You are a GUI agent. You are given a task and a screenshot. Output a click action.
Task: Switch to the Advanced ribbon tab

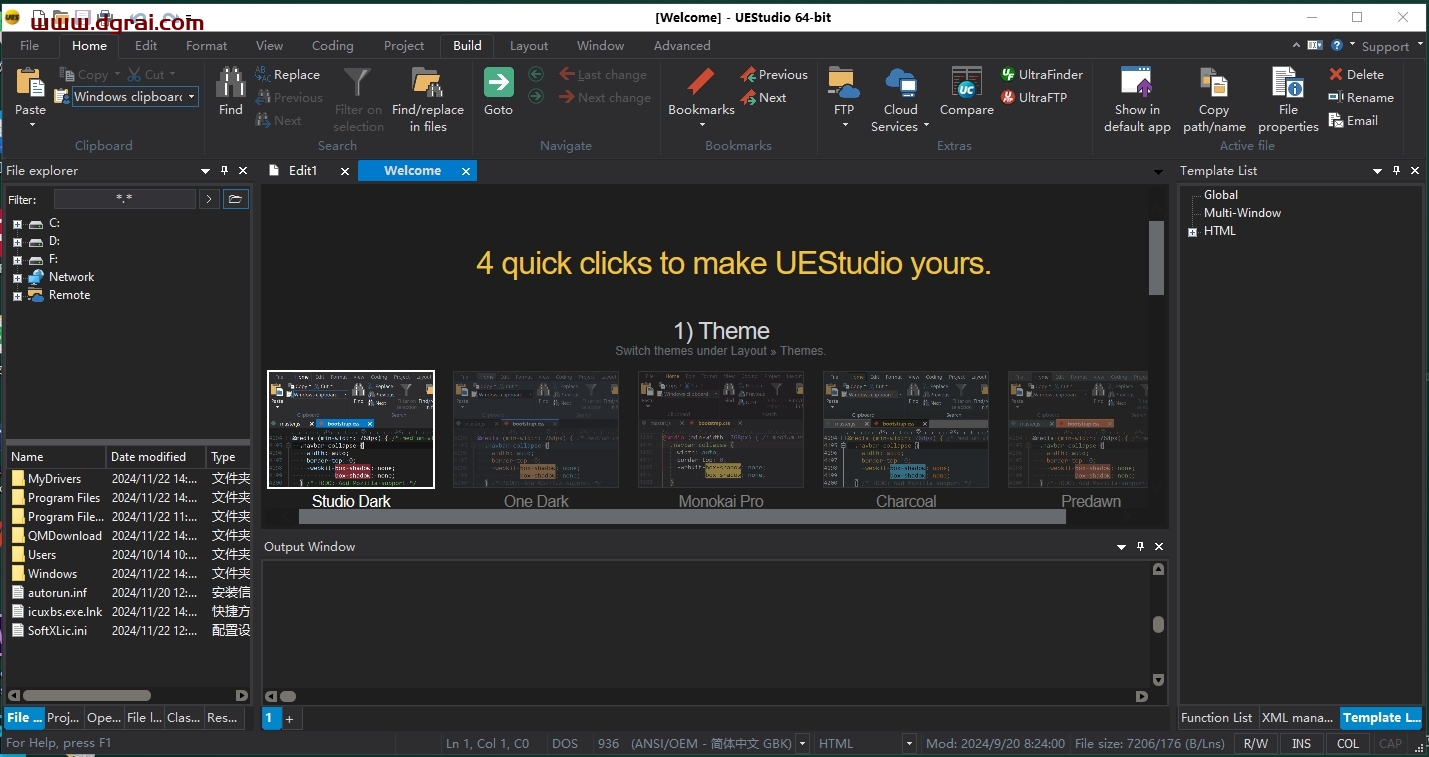682,45
